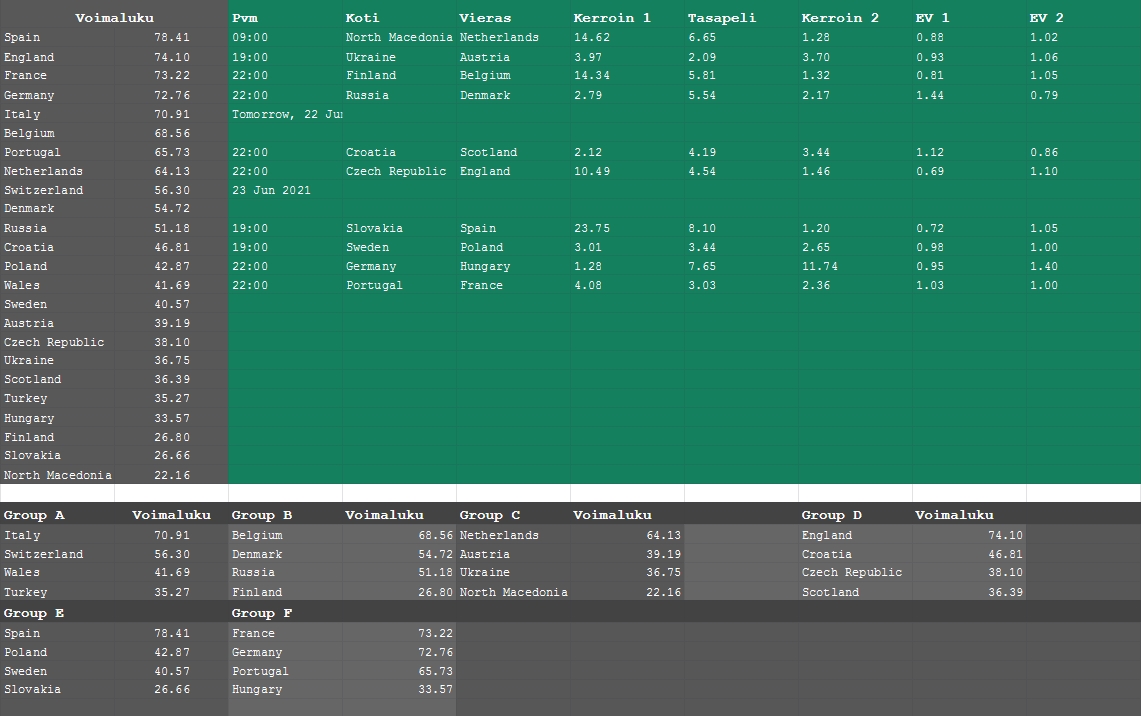The height and width of the screenshot is (716, 1141).
Task: Click the Spain cell in ranking list
Action: coord(23,38)
